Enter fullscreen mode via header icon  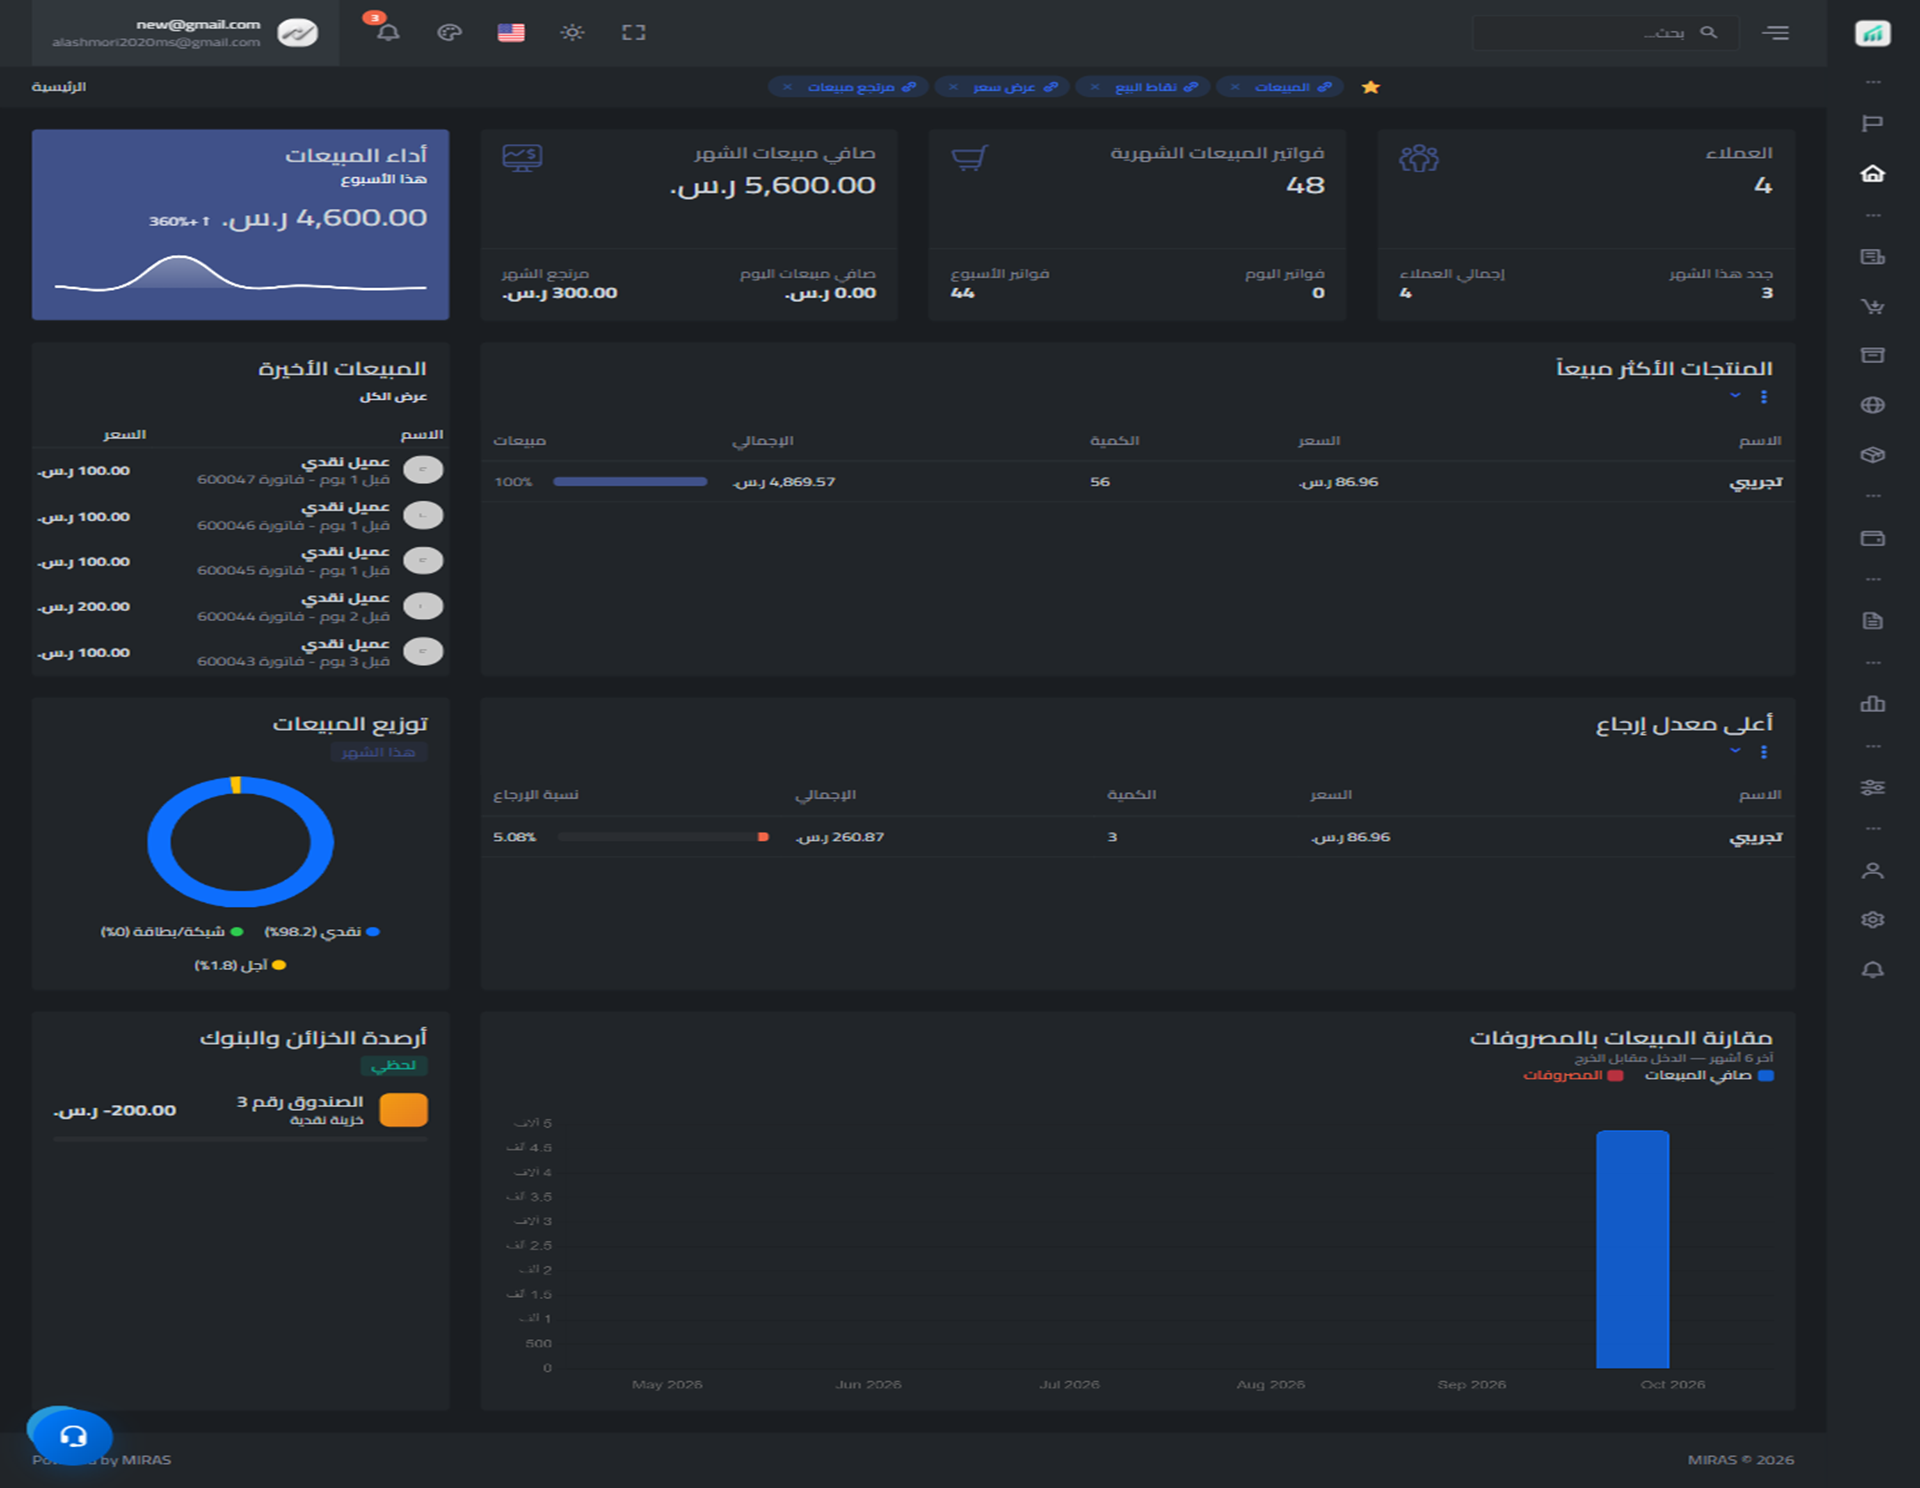click(633, 32)
